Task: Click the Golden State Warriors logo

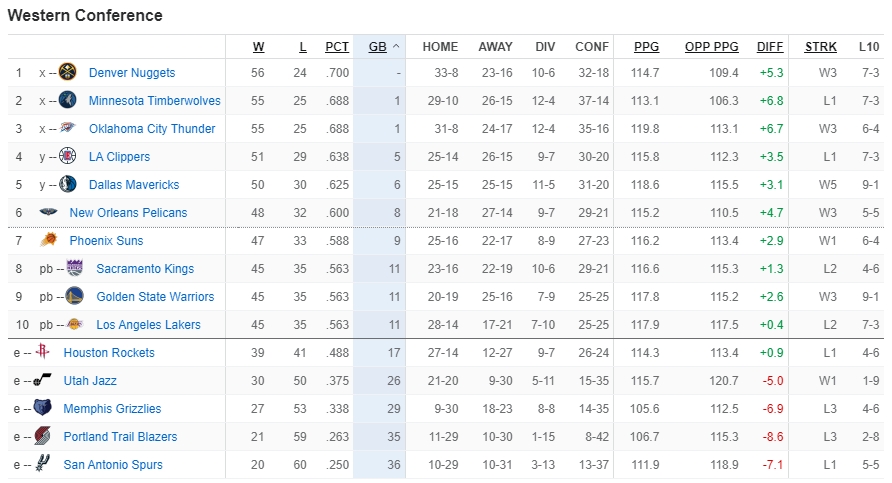Action: [75, 296]
